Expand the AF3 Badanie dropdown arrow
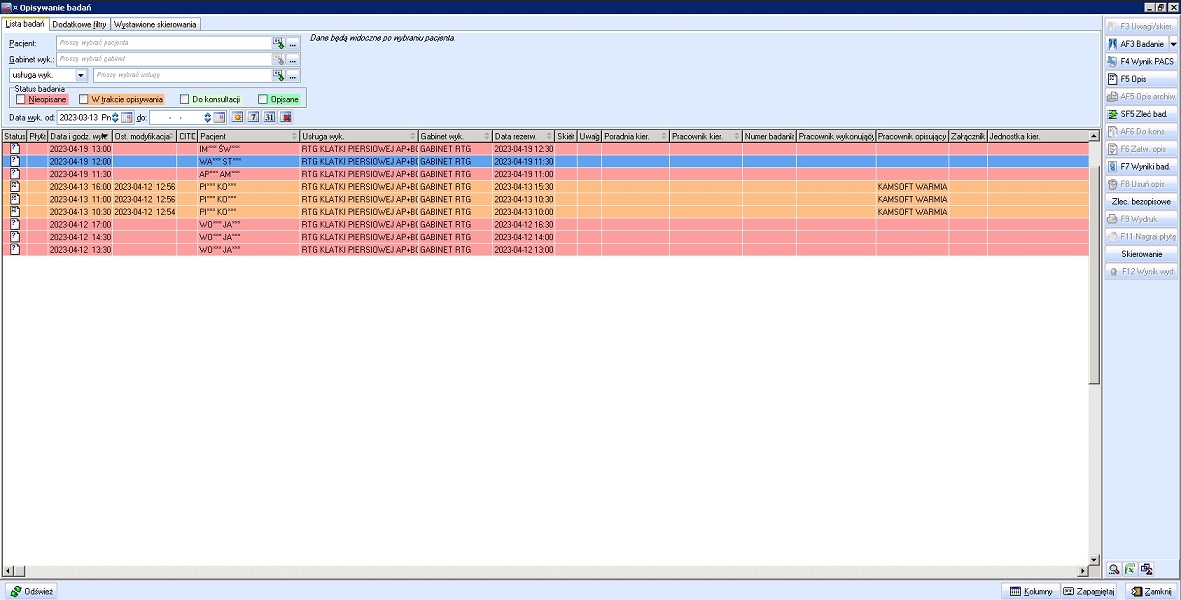 tap(1173, 44)
